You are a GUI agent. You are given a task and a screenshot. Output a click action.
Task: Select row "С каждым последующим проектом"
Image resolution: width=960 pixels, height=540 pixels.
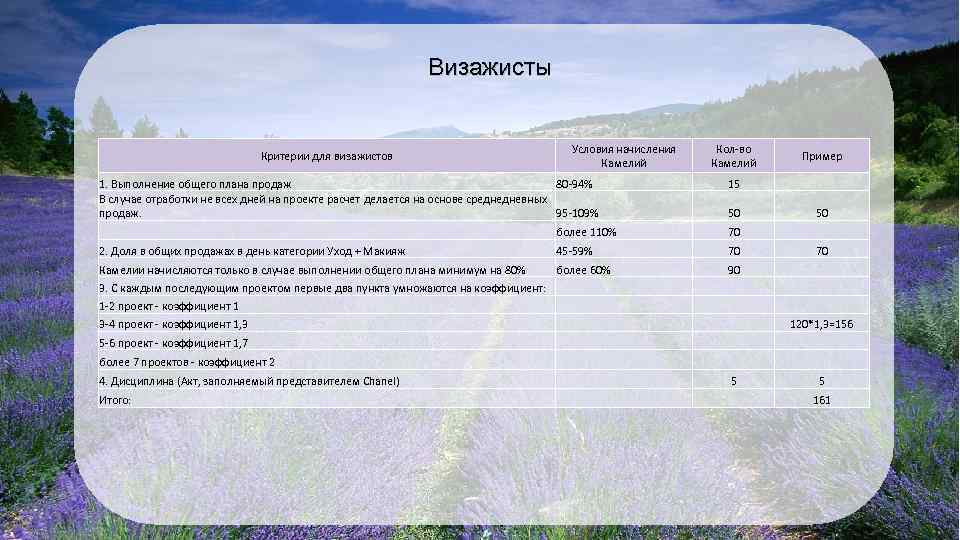[x=322, y=288]
